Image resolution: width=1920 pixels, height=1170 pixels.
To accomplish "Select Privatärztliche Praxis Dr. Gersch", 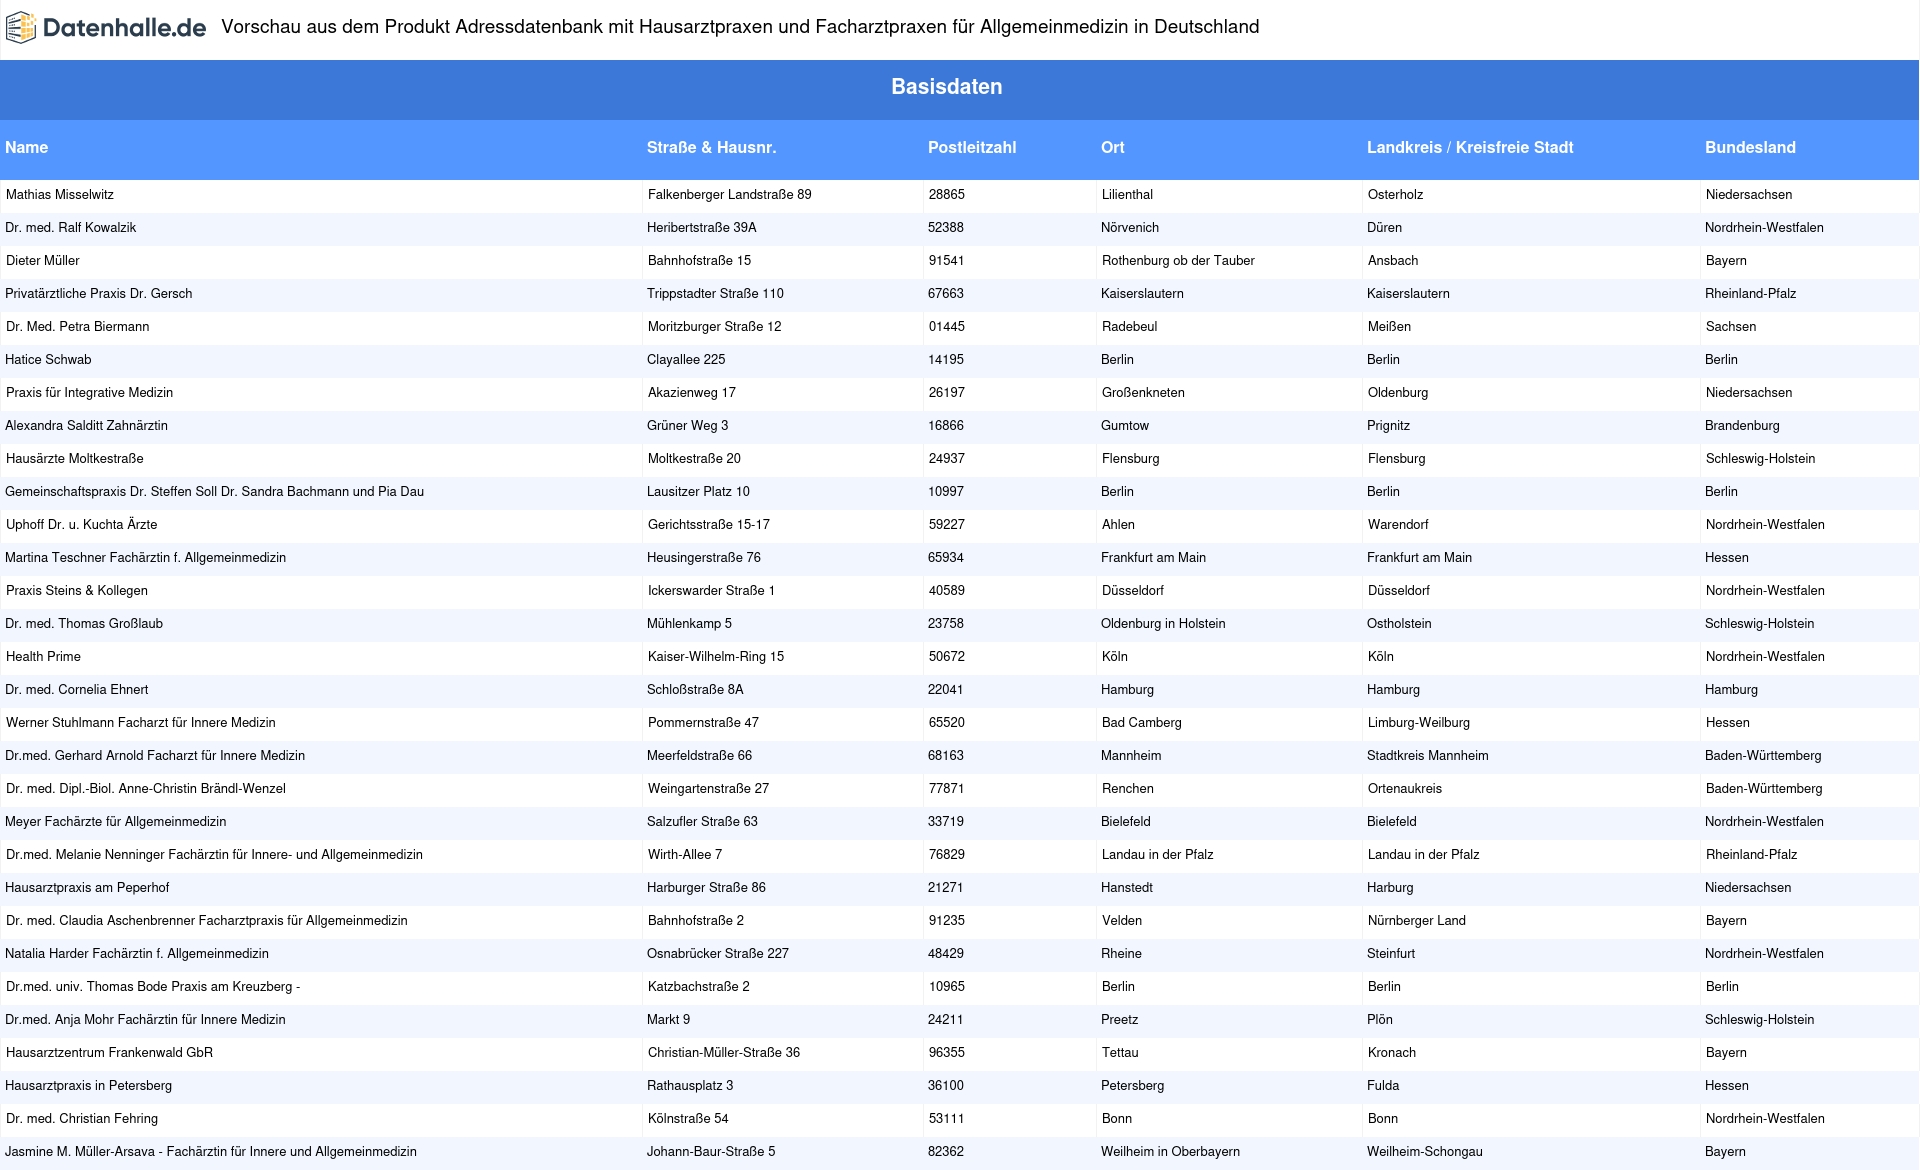I will pos(98,293).
